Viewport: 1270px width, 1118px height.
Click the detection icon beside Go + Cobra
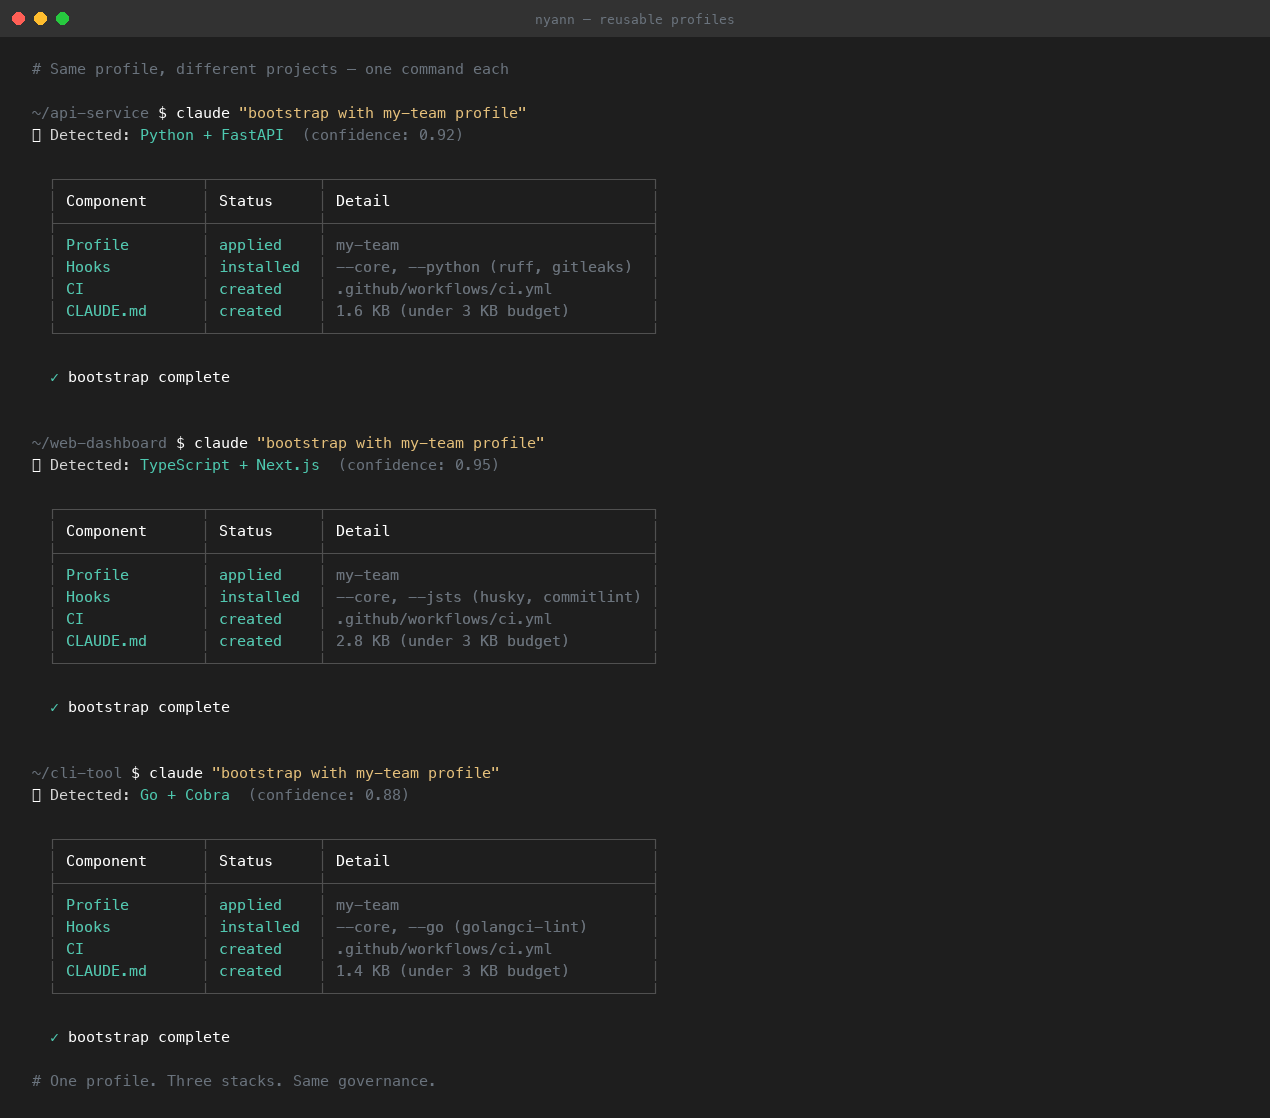37,794
